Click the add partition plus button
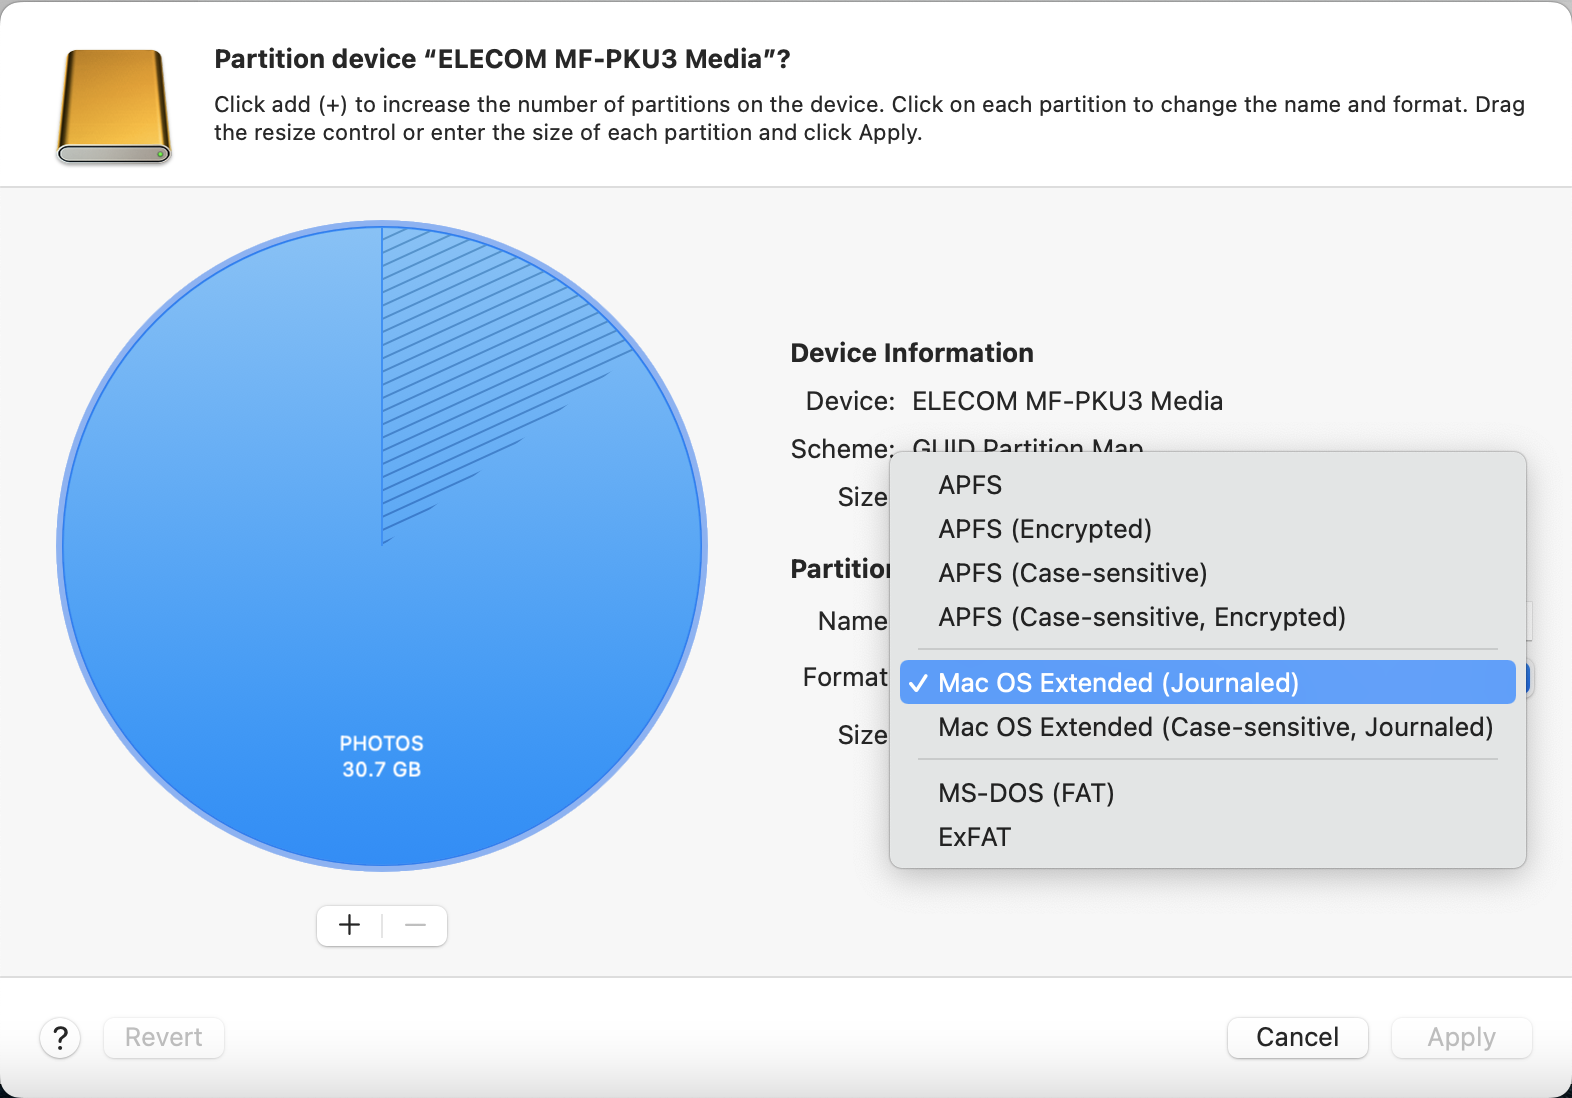The width and height of the screenshot is (1572, 1098). (x=349, y=925)
